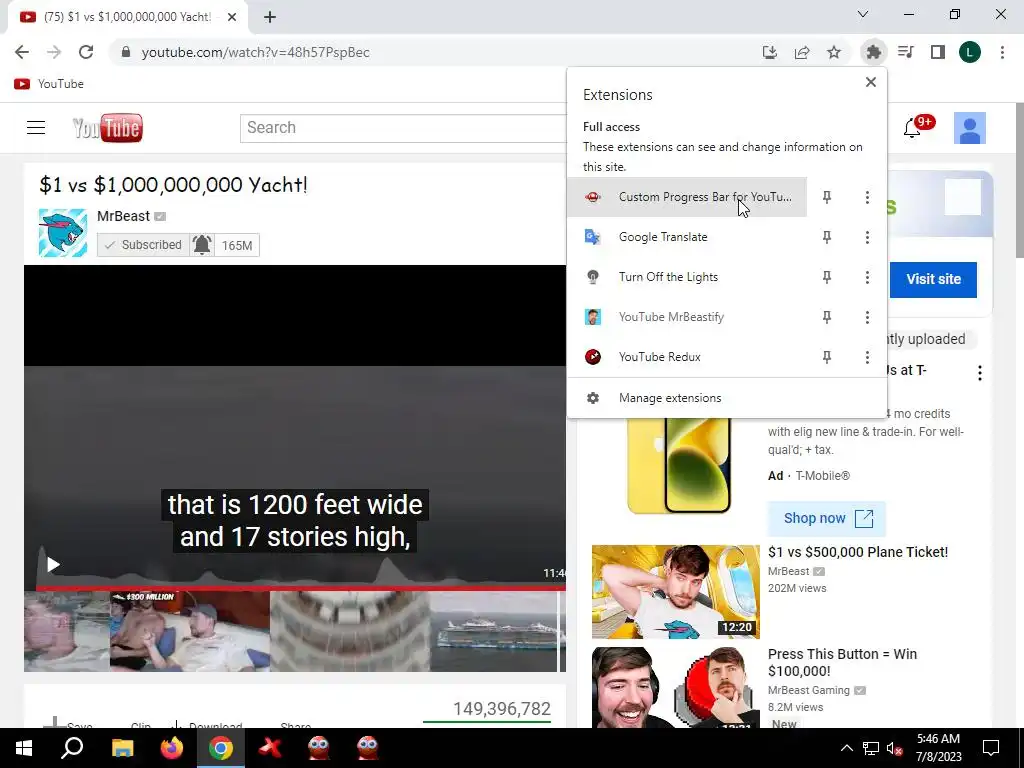
Task: Open tab search chevron
Action: 863,14
